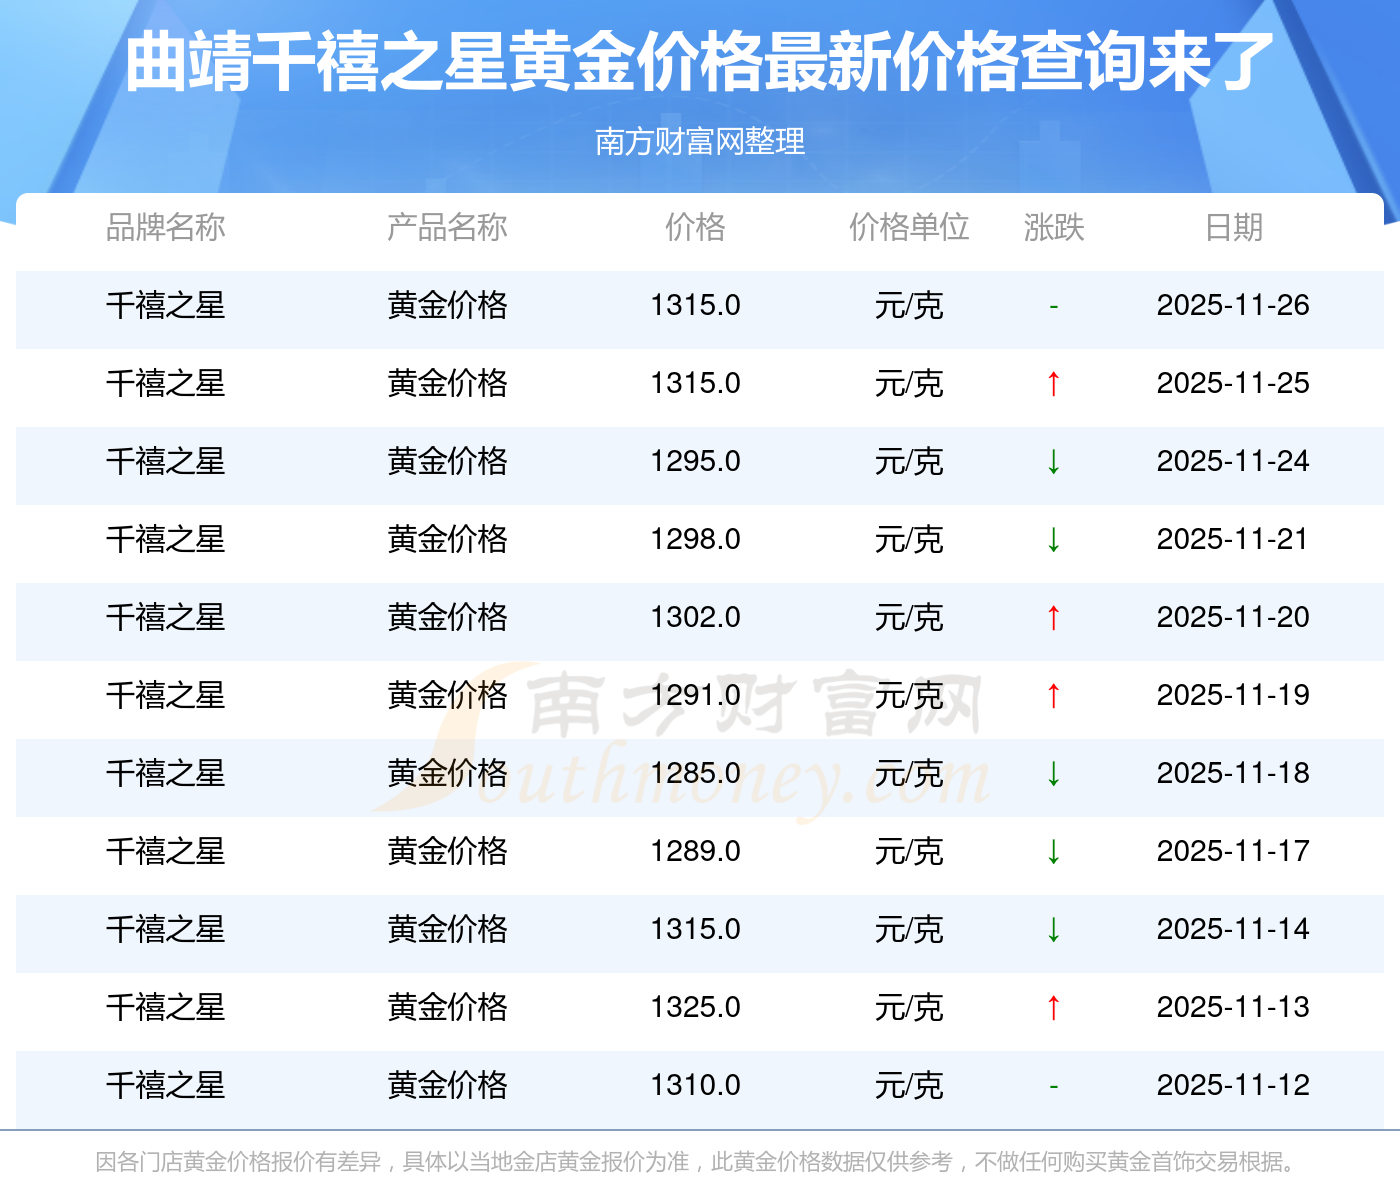Click the price 1291.0
This screenshot has height=1177, width=1400.
click(696, 695)
